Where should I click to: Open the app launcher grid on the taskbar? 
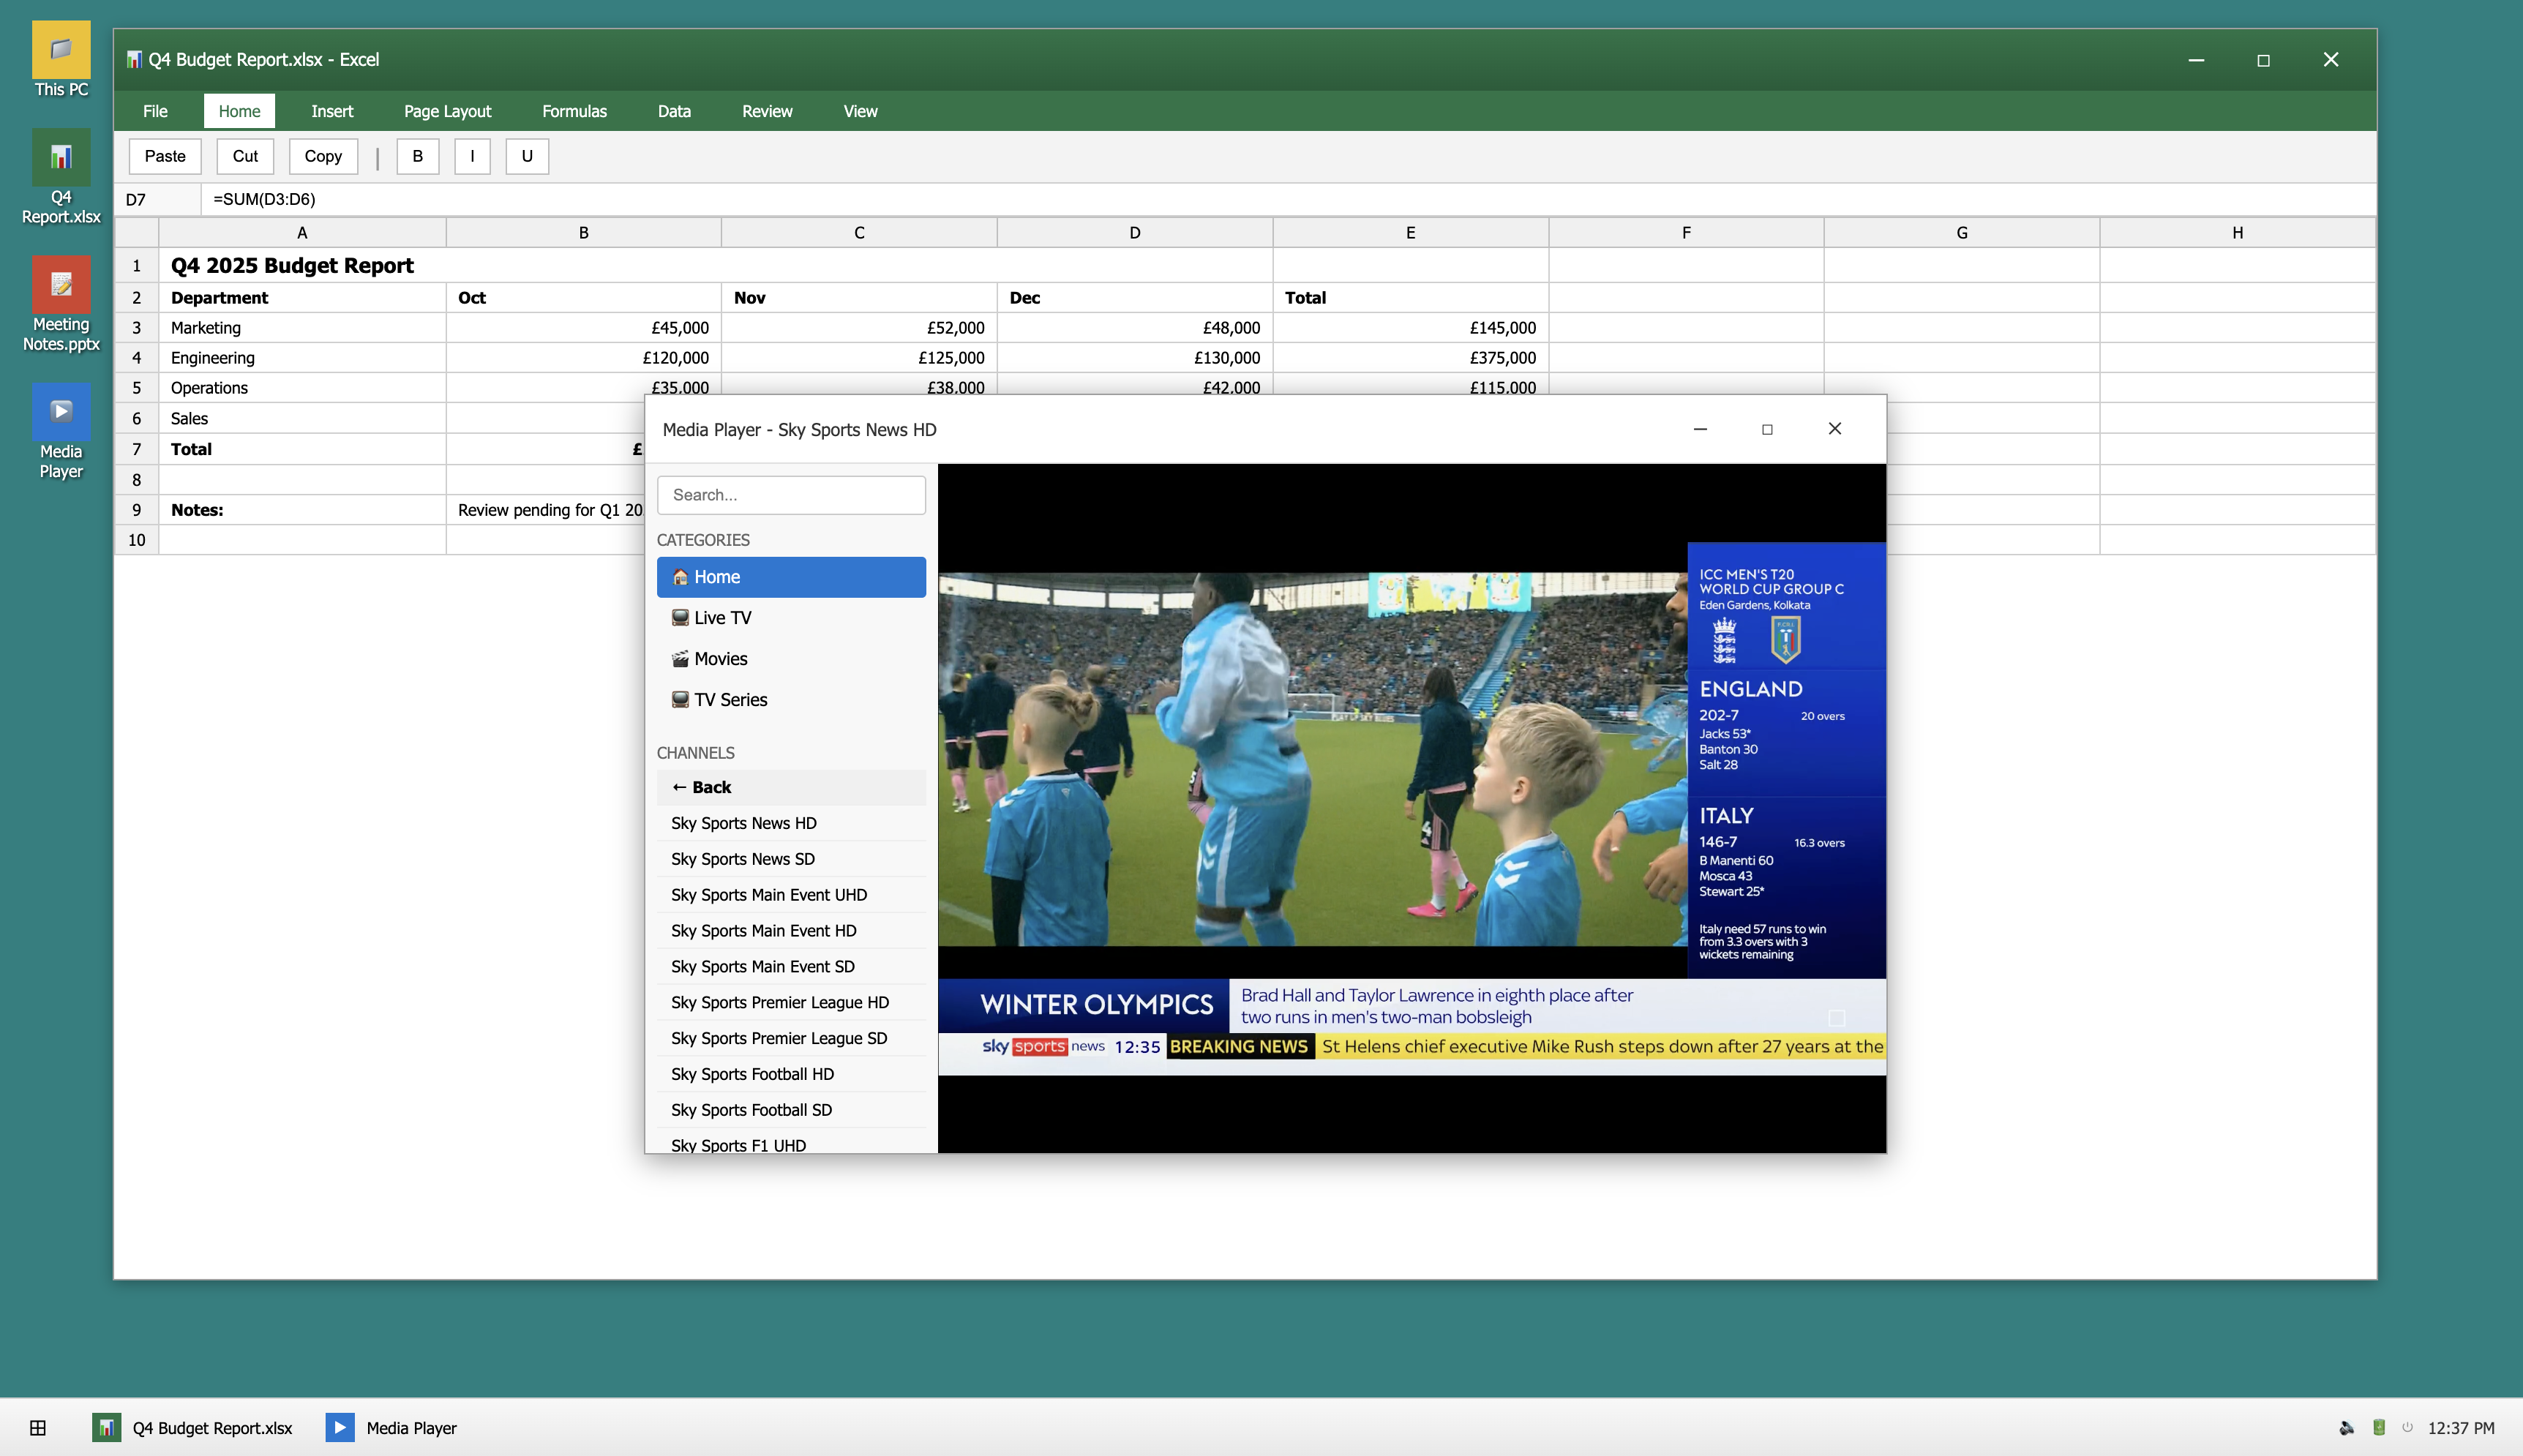(37, 1428)
